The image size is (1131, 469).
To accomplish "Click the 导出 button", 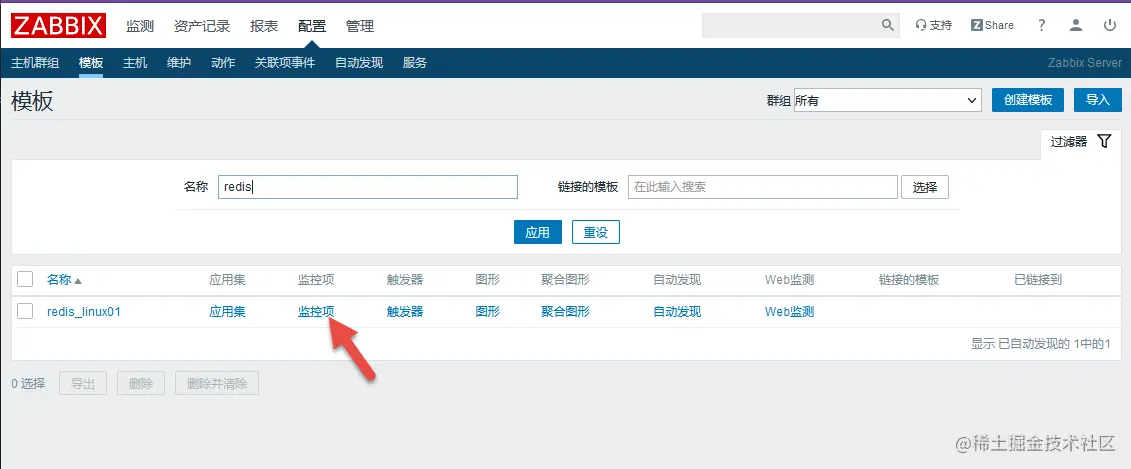I will coord(82,383).
